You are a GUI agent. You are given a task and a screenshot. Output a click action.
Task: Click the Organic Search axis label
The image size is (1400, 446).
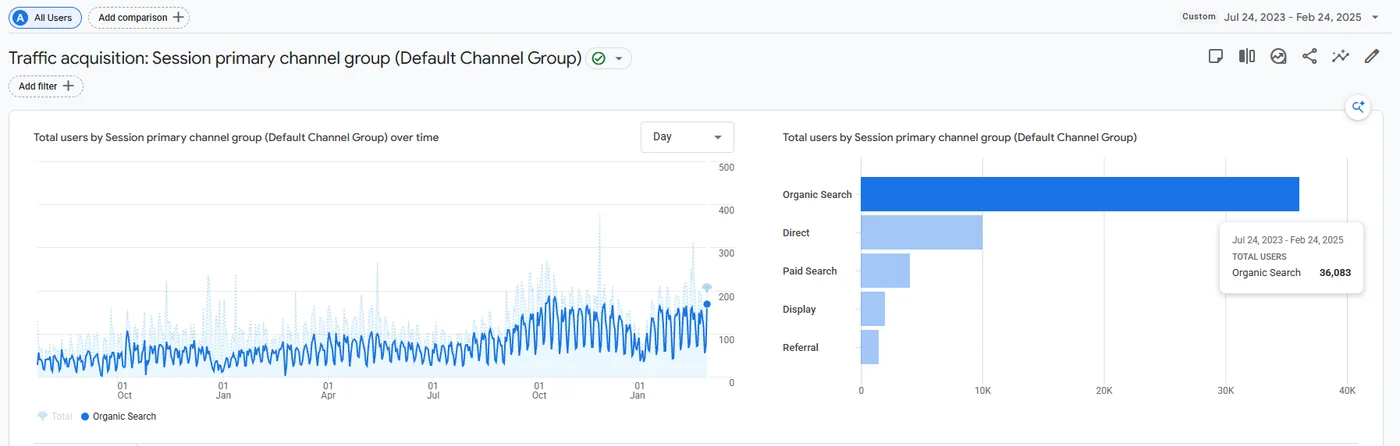coord(817,195)
